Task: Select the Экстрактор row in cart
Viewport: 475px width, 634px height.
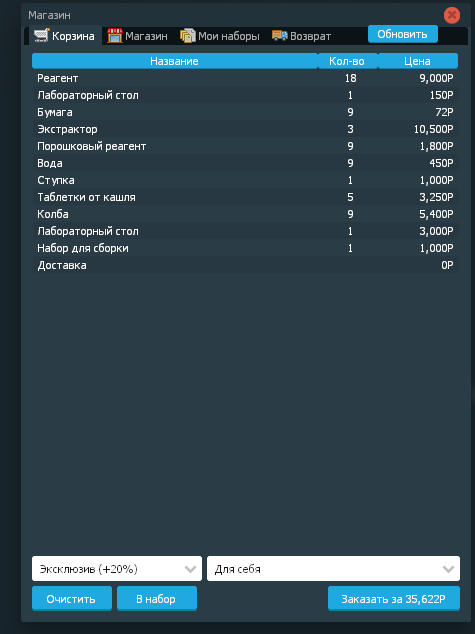Action: pos(245,129)
